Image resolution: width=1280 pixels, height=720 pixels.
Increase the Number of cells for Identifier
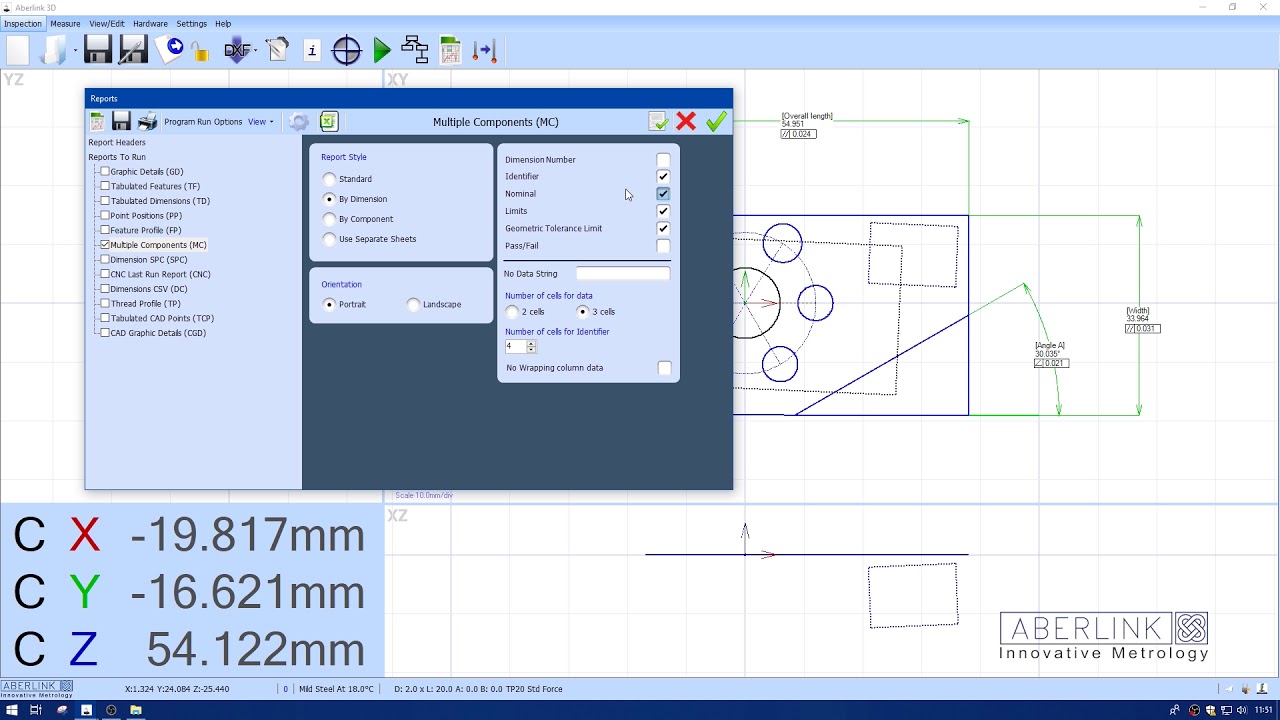[531, 343]
